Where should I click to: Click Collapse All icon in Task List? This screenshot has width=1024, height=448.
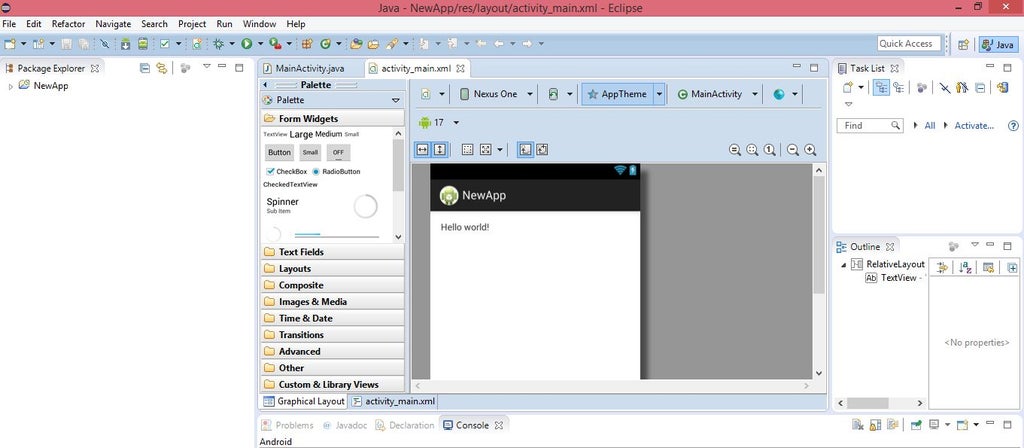980,88
